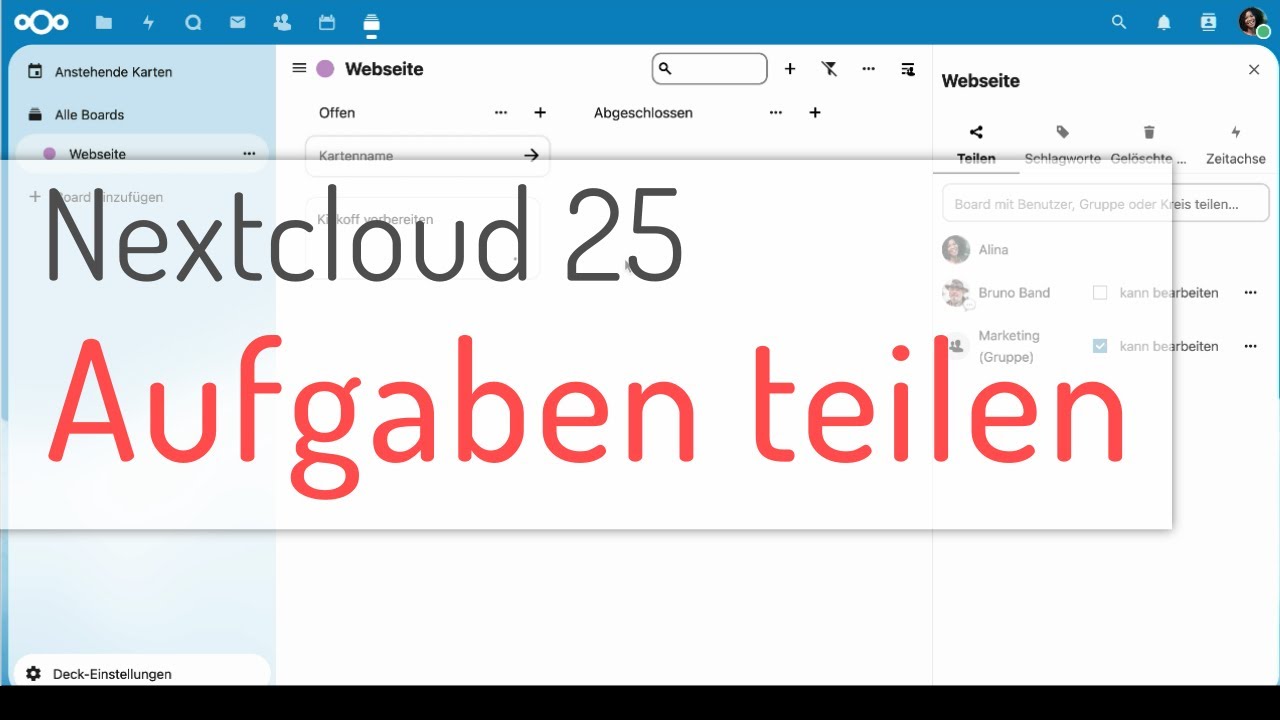Click the share board input field

pos(1106,203)
